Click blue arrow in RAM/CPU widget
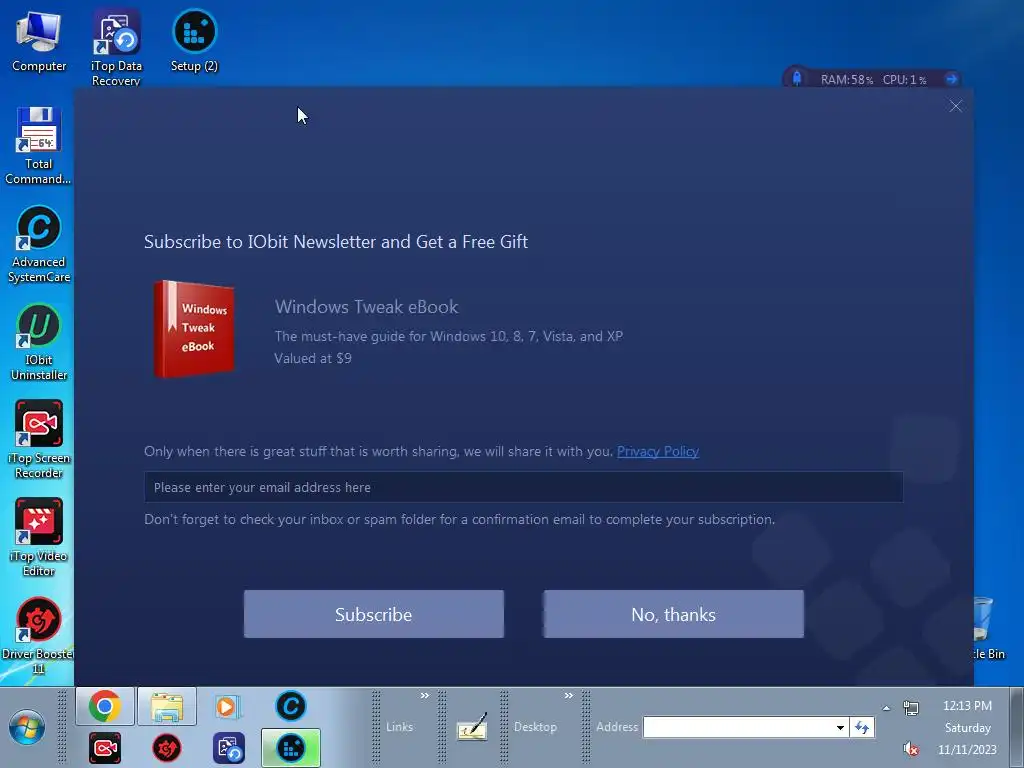 point(951,79)
